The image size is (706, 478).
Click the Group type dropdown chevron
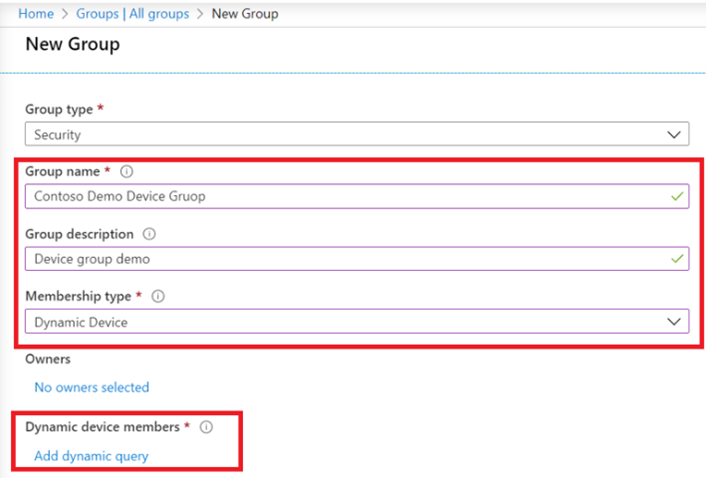coord(674,135)
